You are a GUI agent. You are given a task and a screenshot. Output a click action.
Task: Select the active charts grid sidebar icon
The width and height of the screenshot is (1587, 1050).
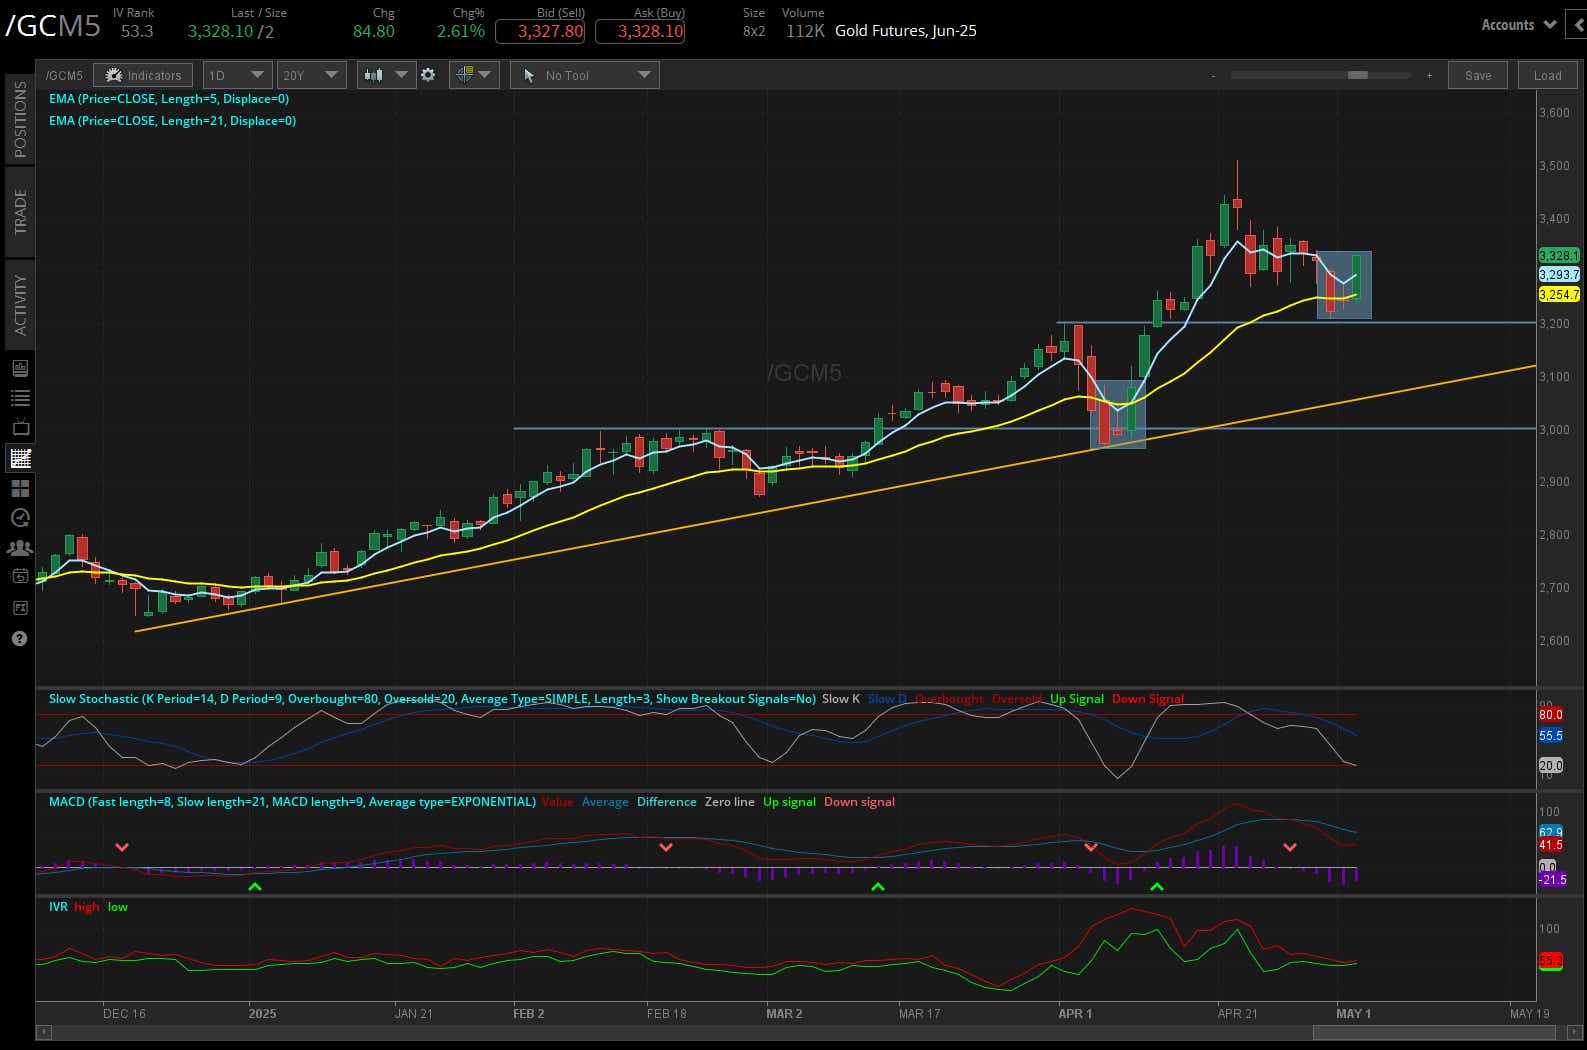(20, 459)
